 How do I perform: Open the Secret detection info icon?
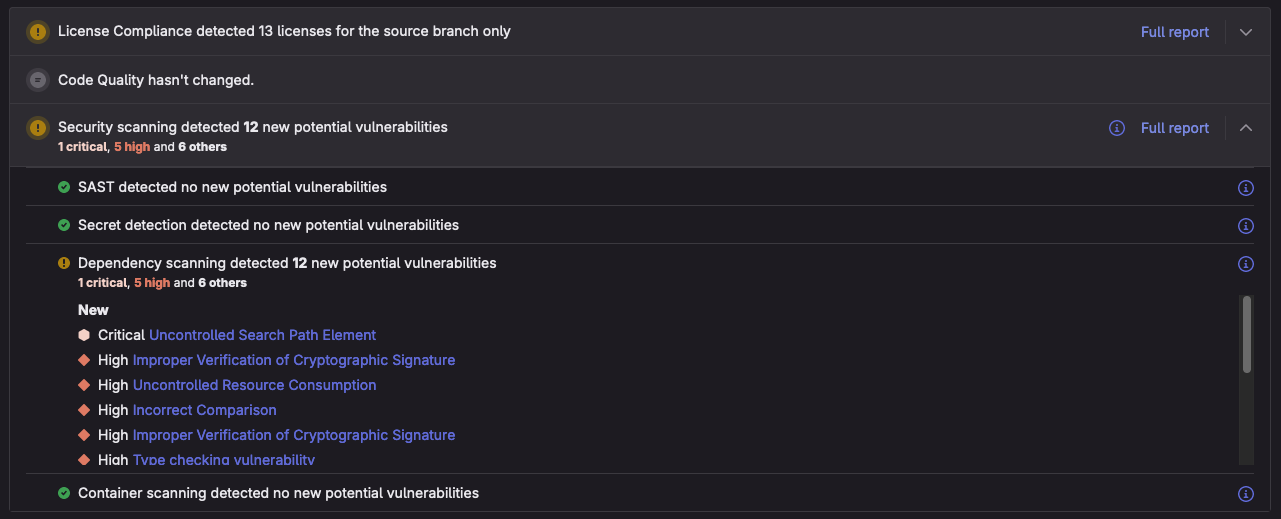(x=1246, y=226)
